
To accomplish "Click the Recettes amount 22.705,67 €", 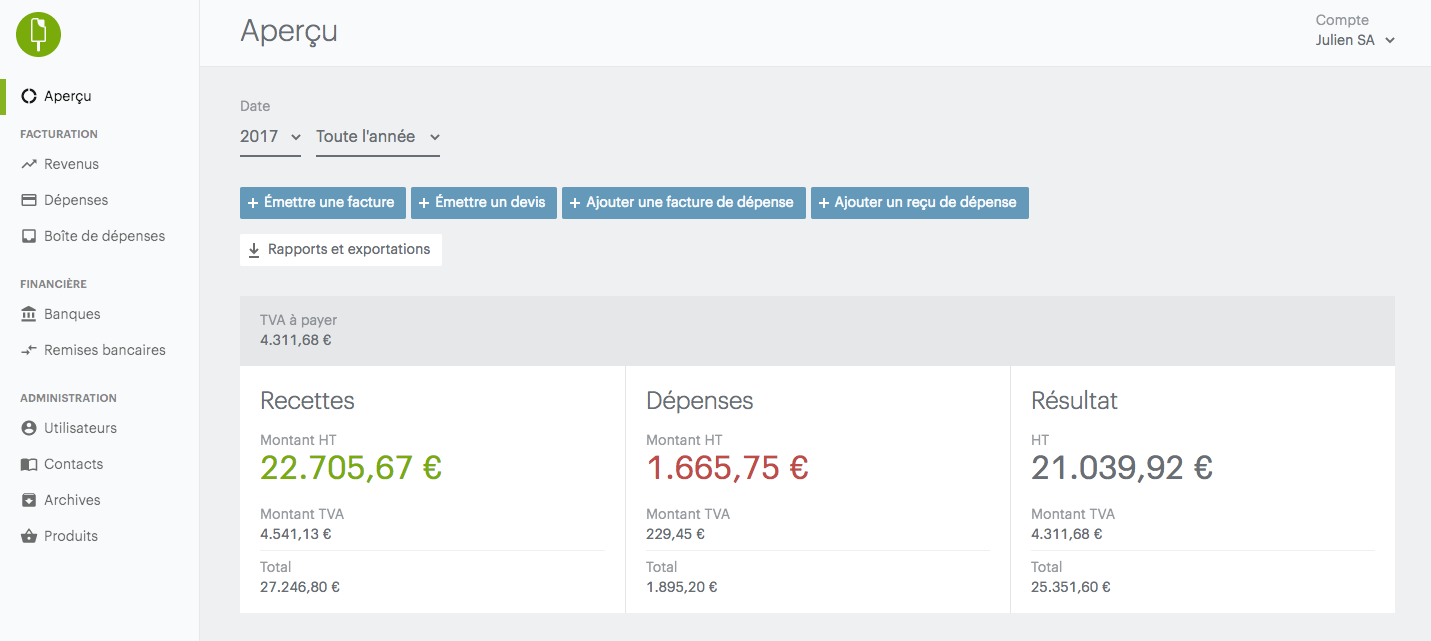I will click(351, 467).
